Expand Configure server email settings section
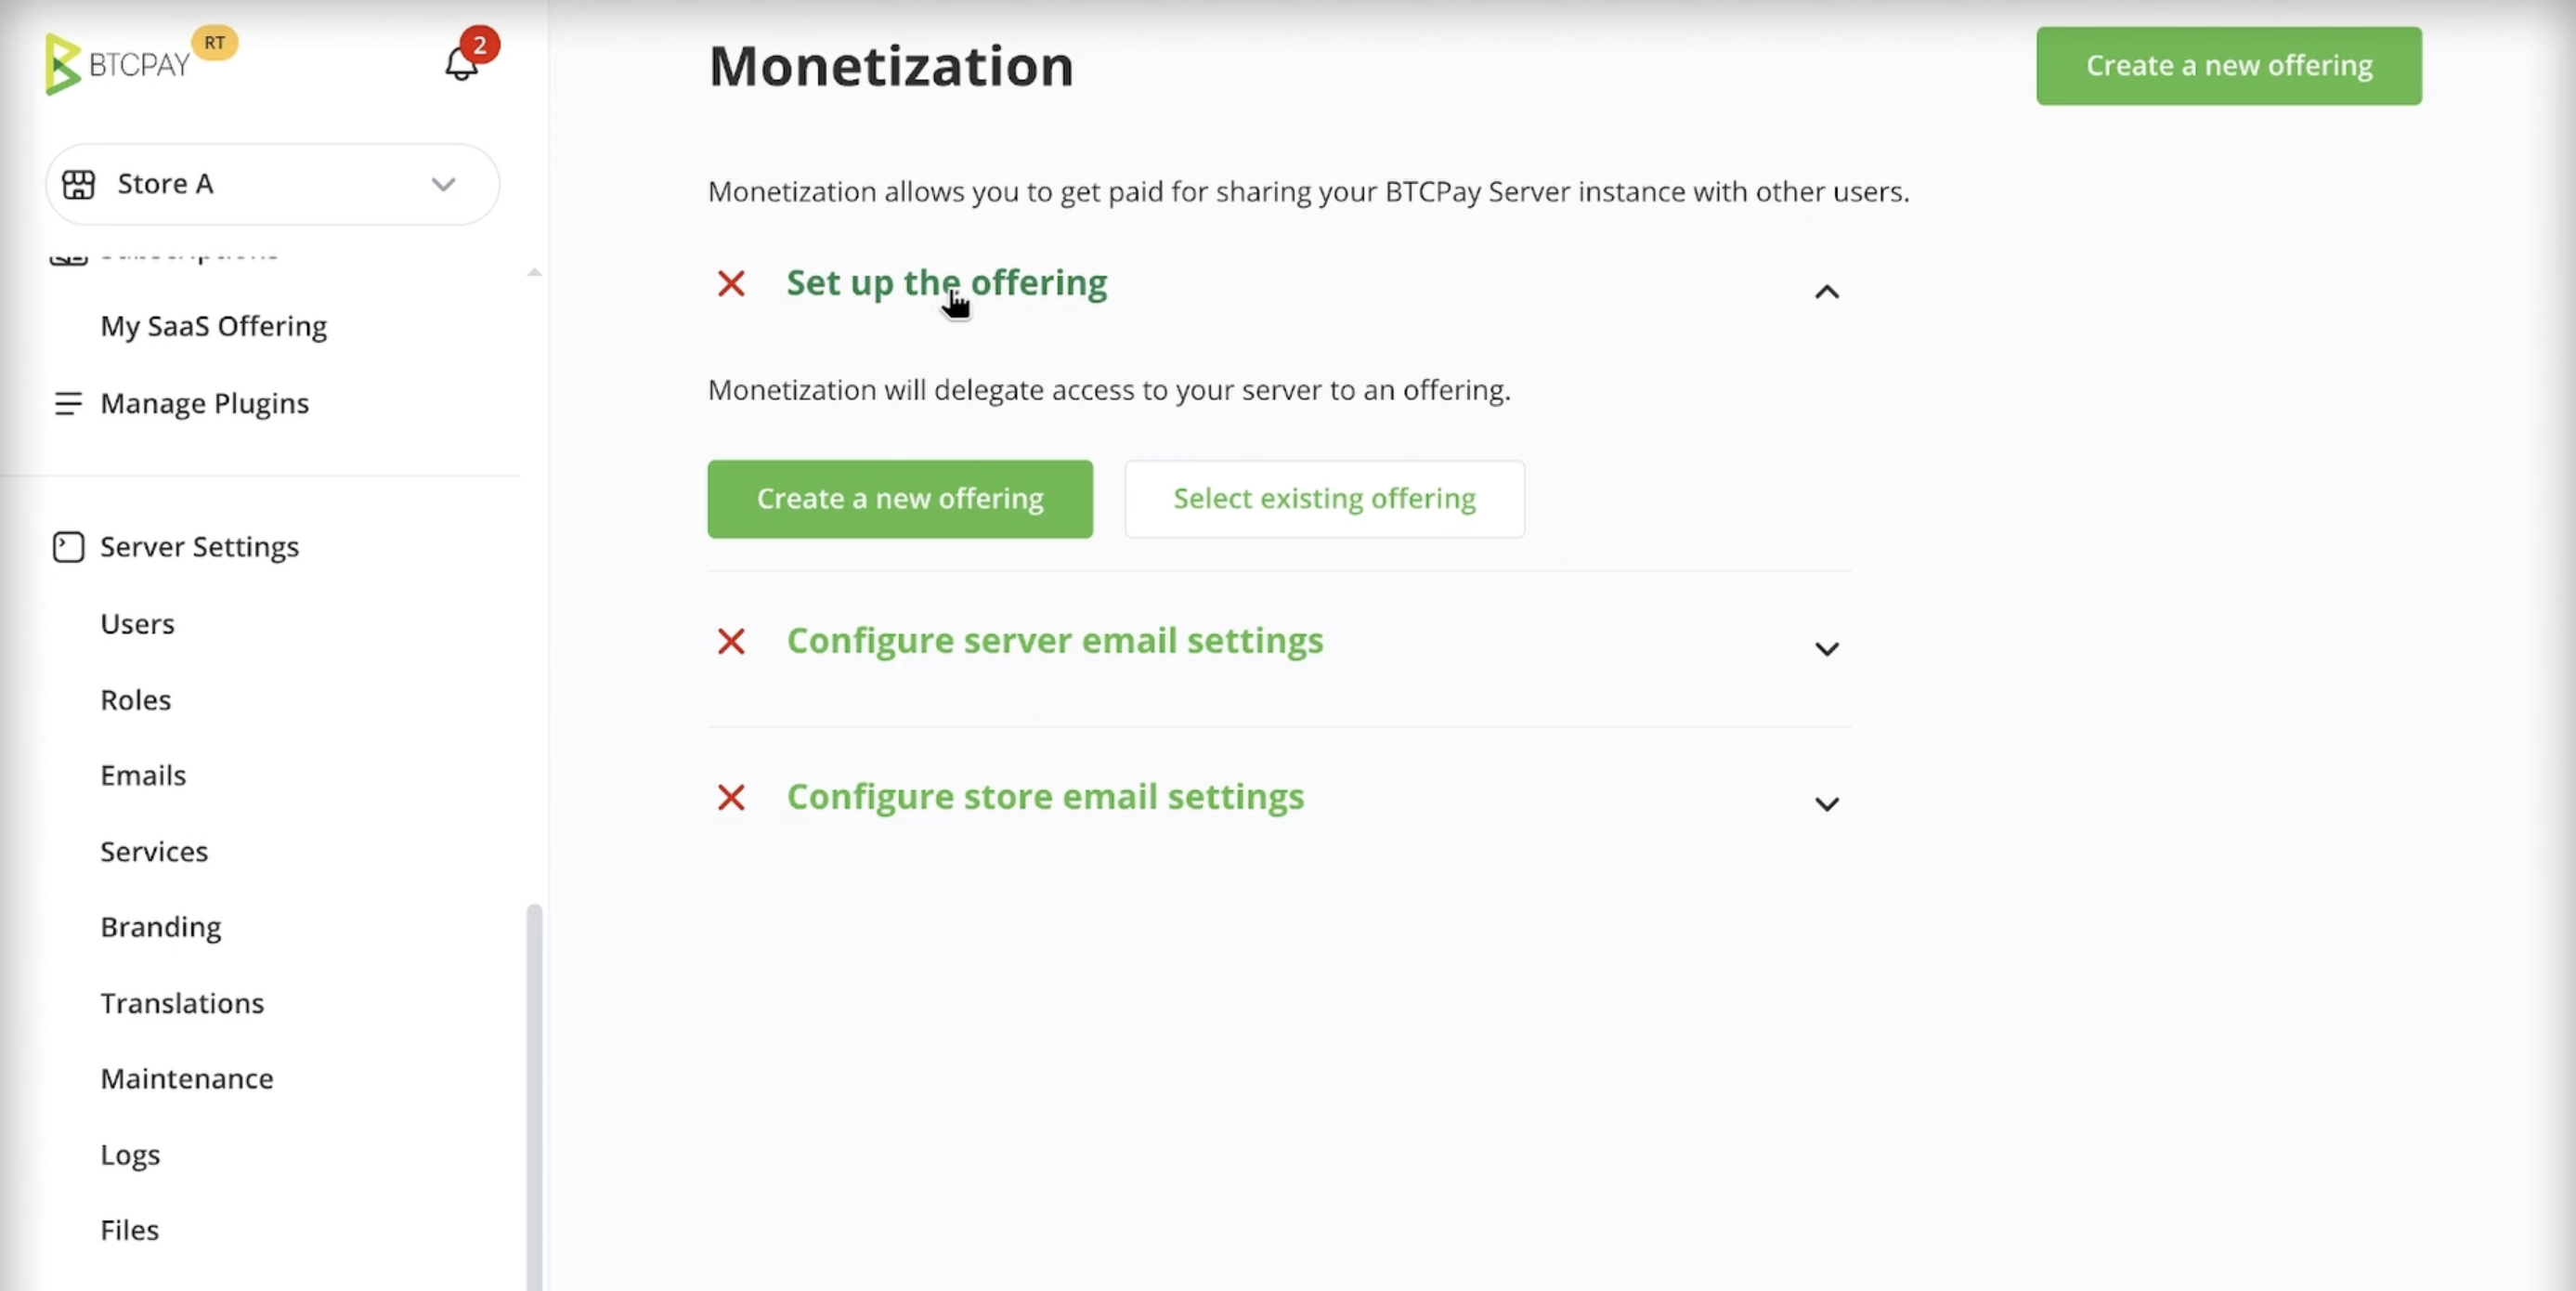 click(1826, 648)
